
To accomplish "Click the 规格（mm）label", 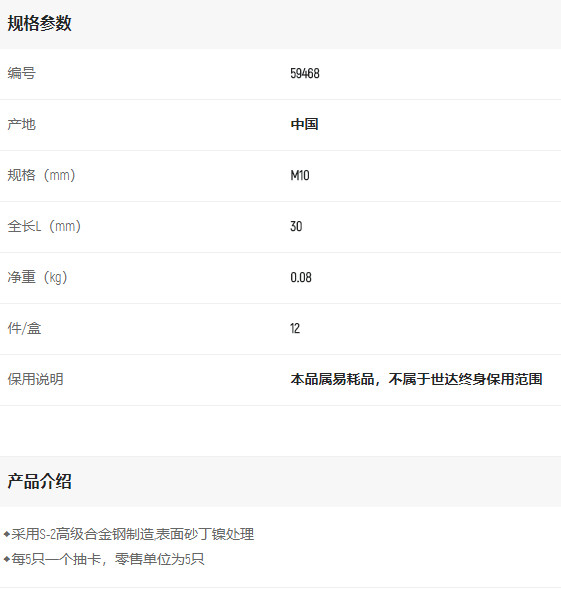I will [42, 175].
